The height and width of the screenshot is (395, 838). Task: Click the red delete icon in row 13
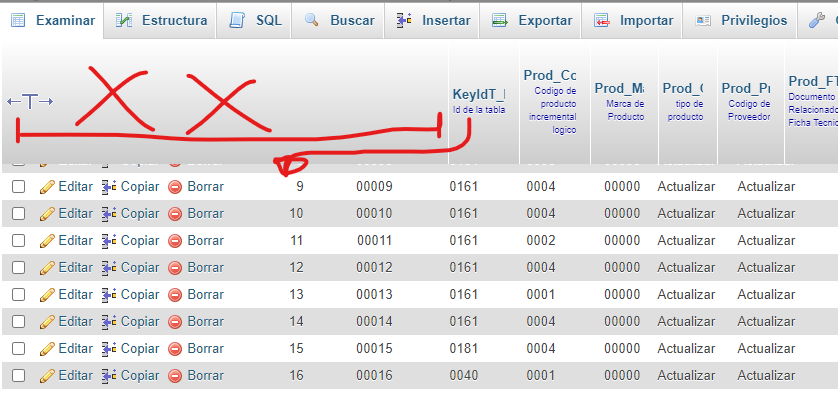click(175, 295)
